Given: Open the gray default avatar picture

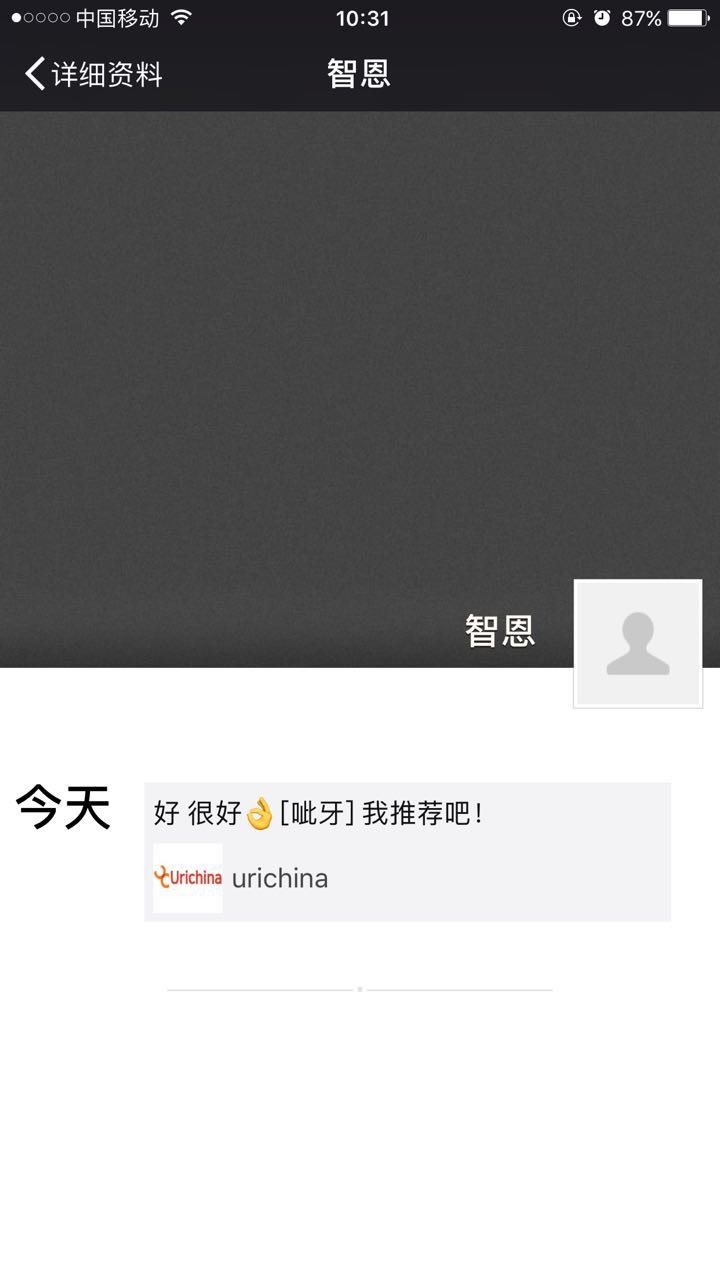Looking at the screenshot, I should coord(638,644).
